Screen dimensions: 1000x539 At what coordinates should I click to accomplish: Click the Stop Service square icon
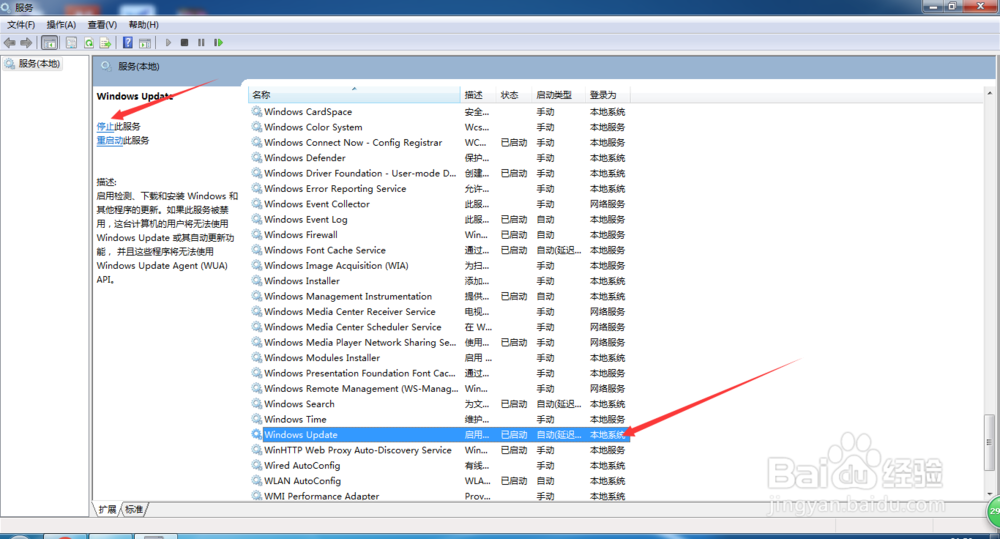click(x=184, y=43)
